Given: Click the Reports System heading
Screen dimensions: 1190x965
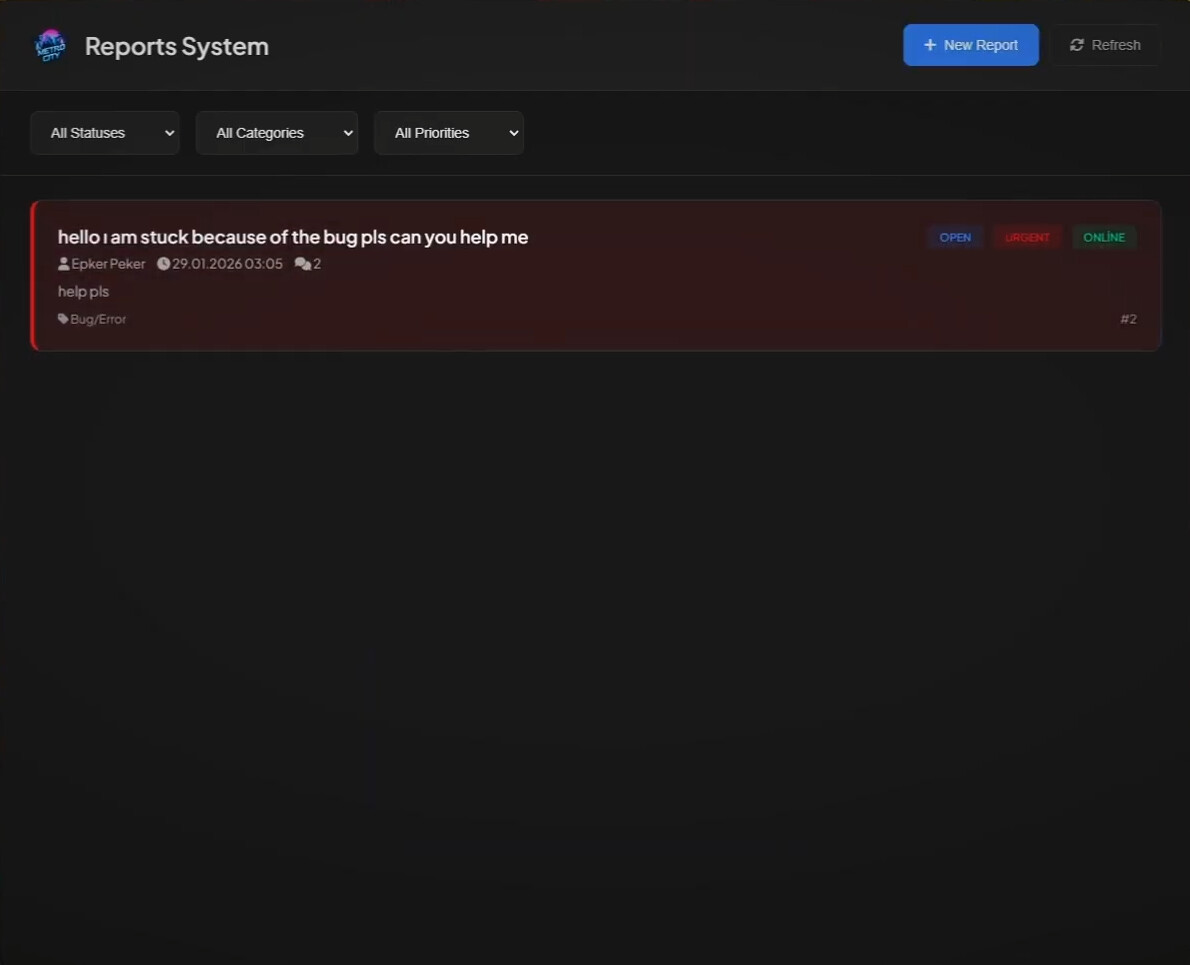Looking at the screenshot, I should coord(177,46).
